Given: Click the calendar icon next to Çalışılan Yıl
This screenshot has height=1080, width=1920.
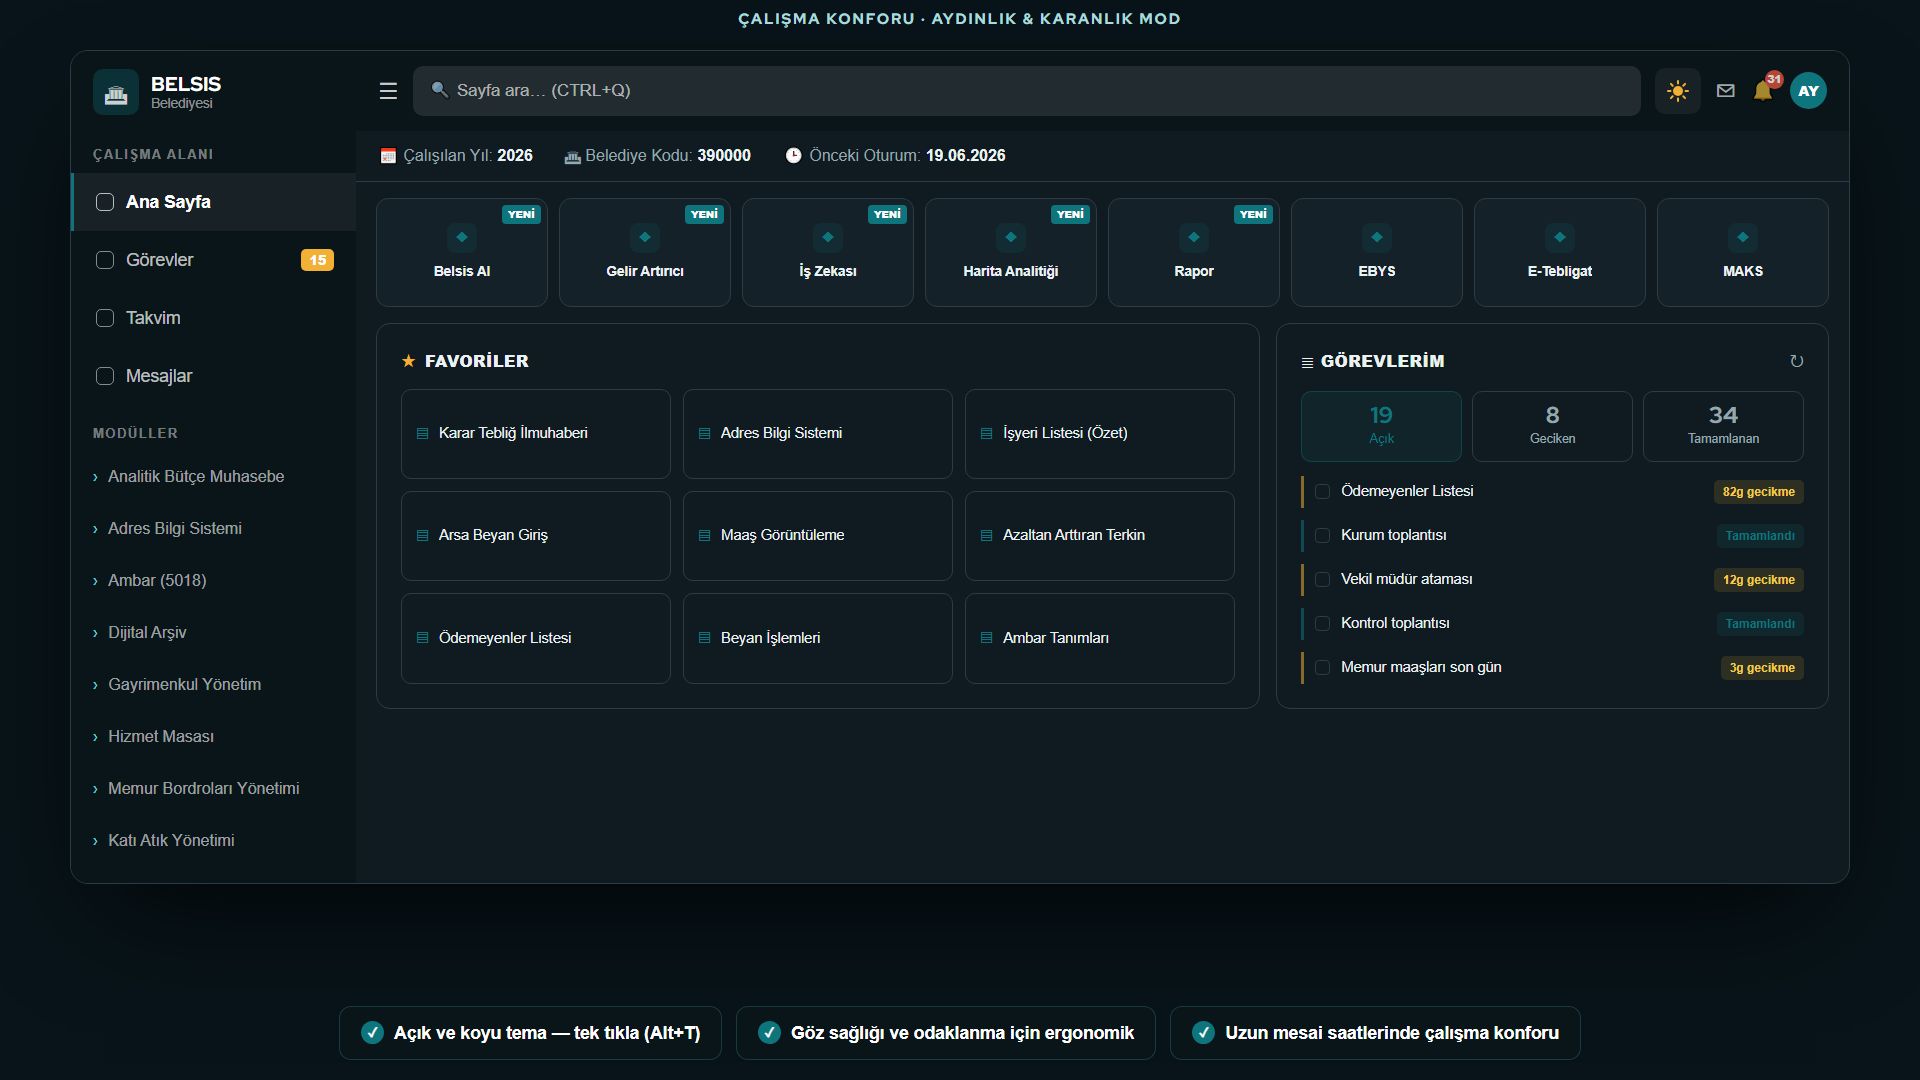Looking at the screenshot, I should 388,156.
